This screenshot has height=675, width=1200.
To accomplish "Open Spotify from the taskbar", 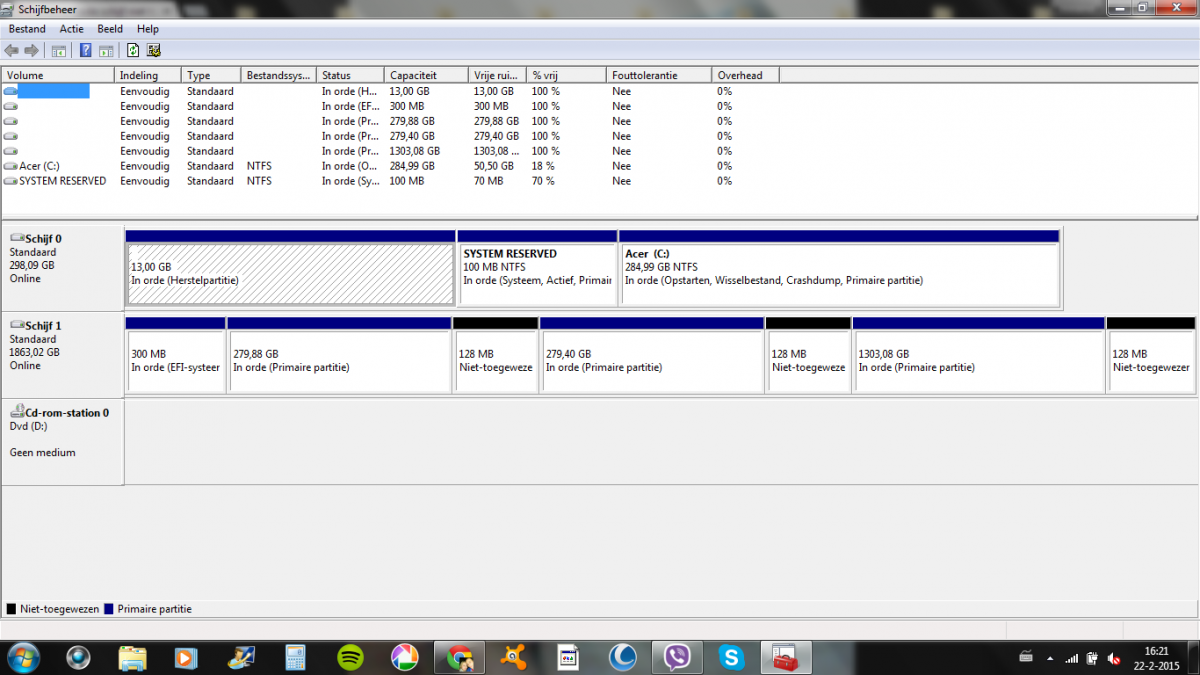I will coord(350,657).
